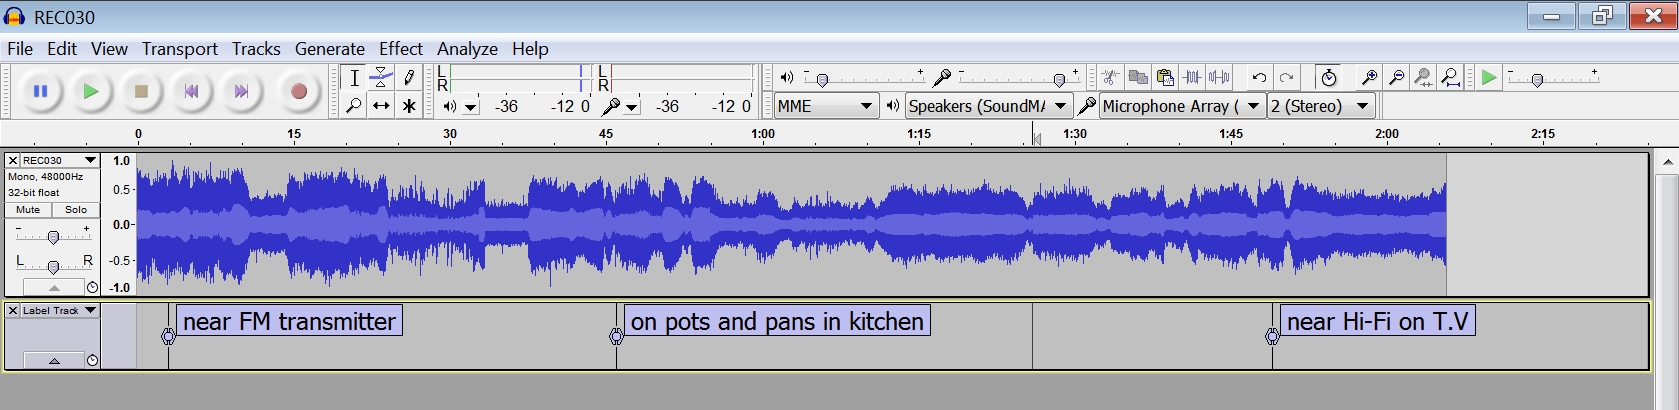Image resolution: width=1679 pixels, height=410 pixels.
Task: Fit project in window zoom icon
Action: [x=1451, y=78]
